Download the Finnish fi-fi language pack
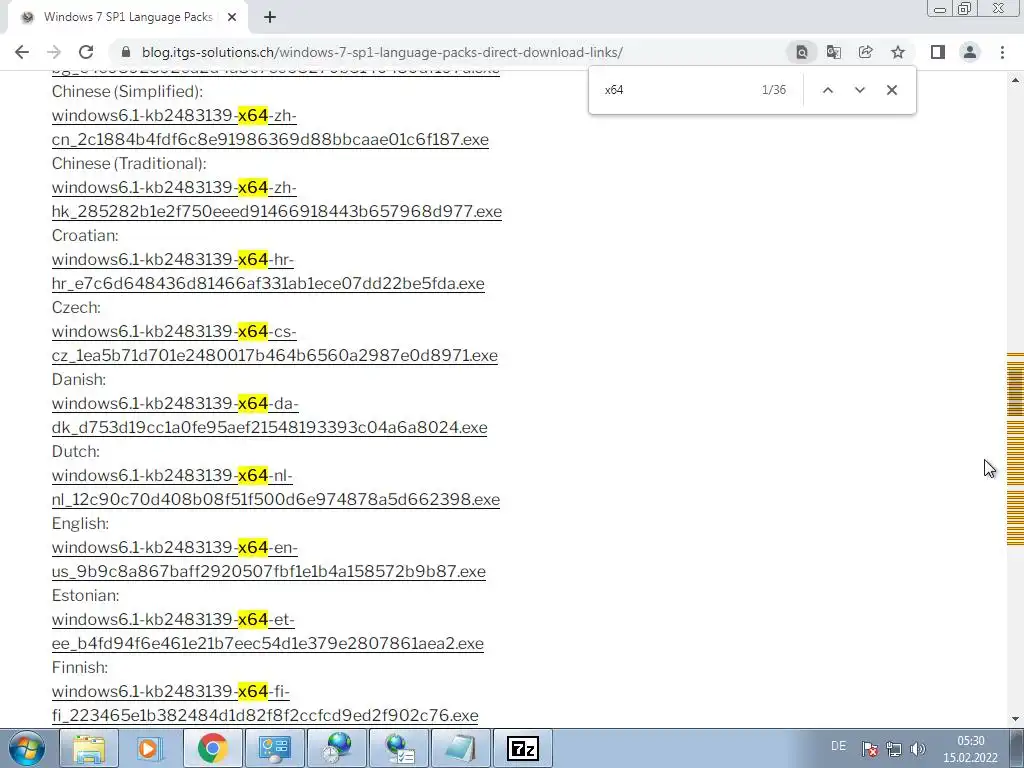Viewport: 1024px width, 768px height. (x=265, y=703)
